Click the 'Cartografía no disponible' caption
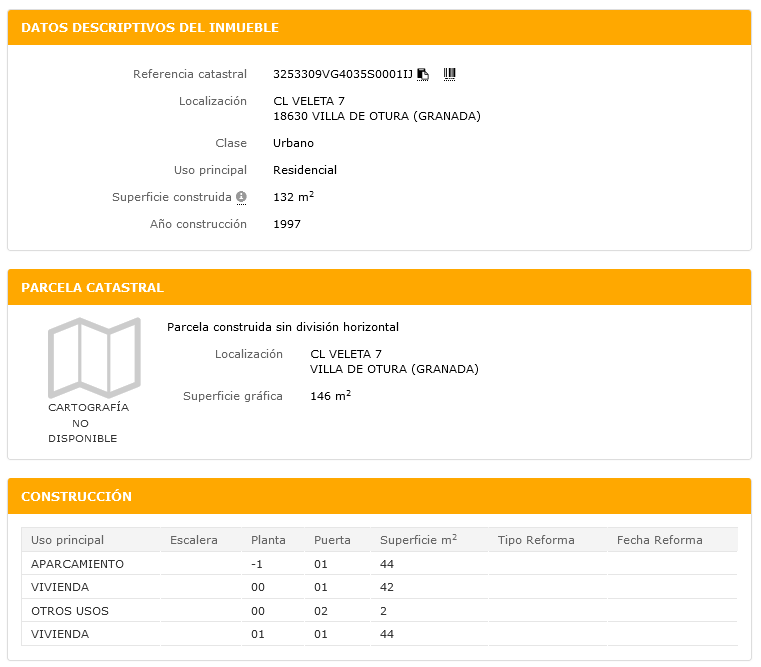Screen dimensions: 761x667 tap(88, 423)
